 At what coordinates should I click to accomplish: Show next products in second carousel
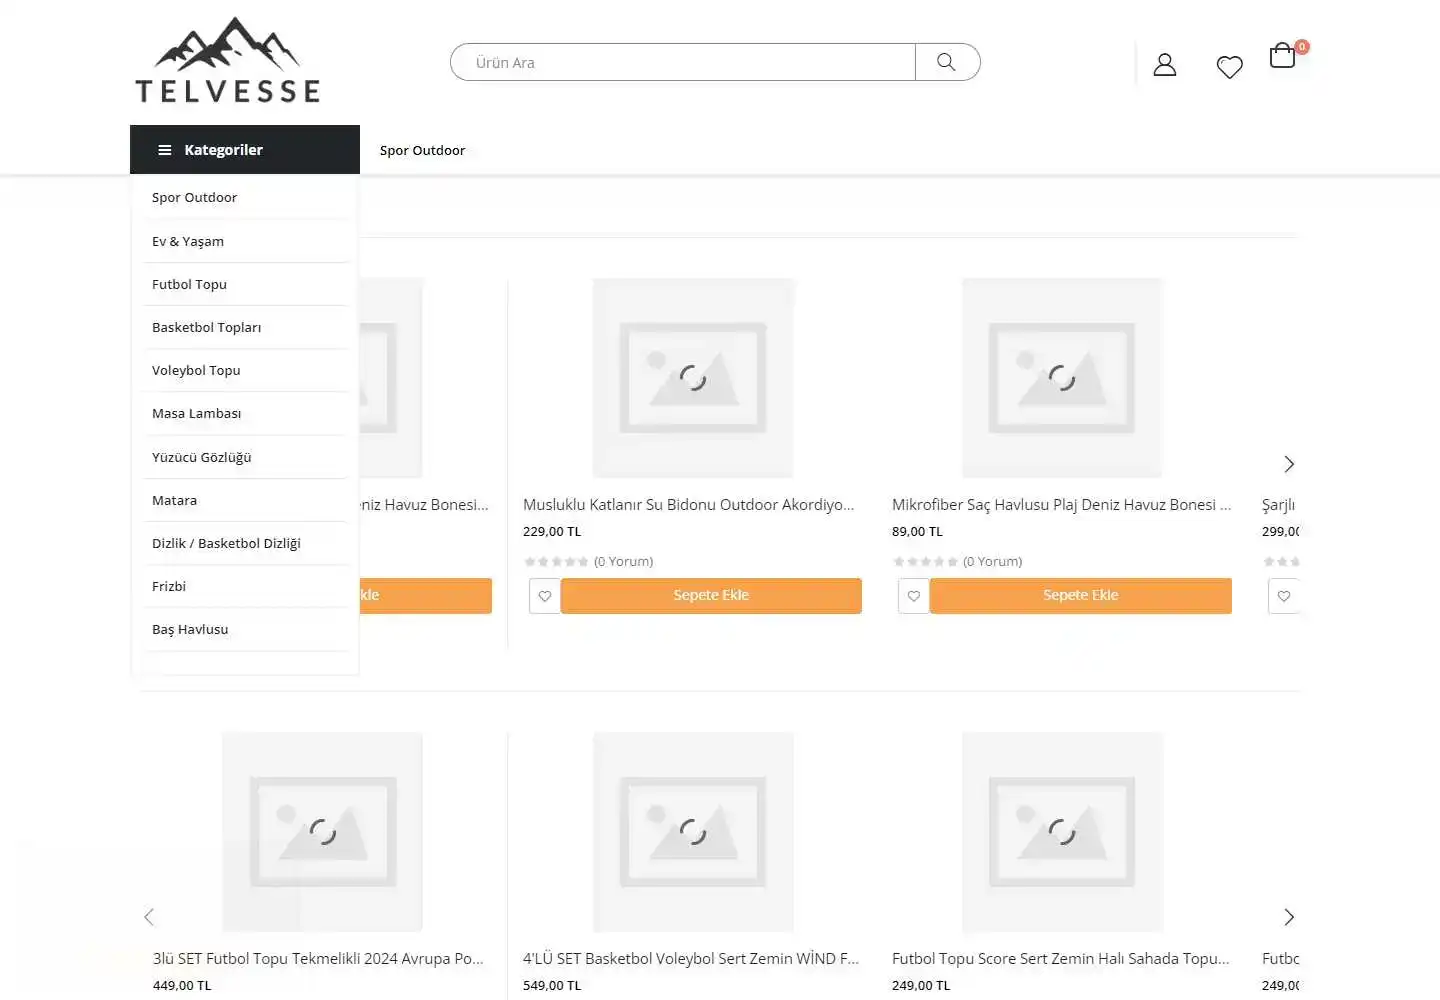(1289, 917)
